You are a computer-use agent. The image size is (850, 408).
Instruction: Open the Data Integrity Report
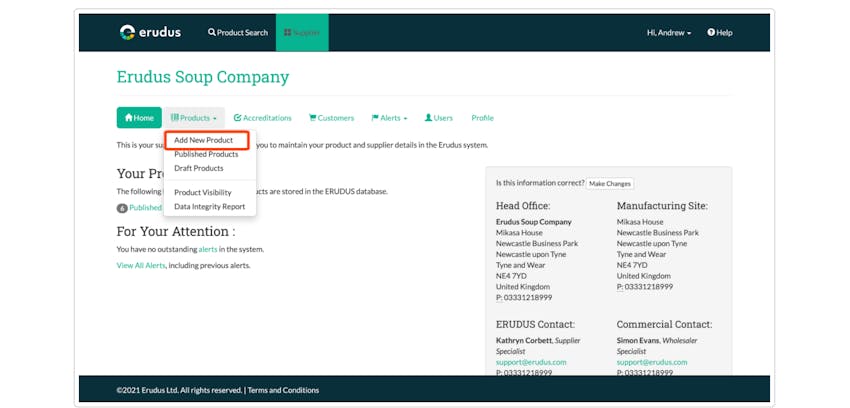210,206
